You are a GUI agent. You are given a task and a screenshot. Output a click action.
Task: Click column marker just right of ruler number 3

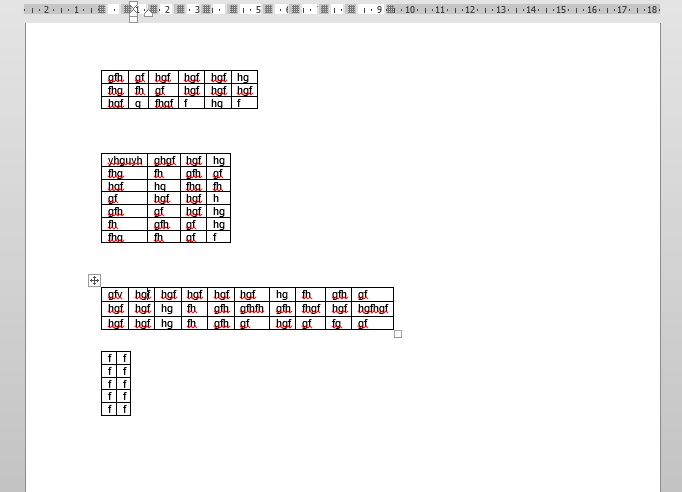(x=207, y=9)
